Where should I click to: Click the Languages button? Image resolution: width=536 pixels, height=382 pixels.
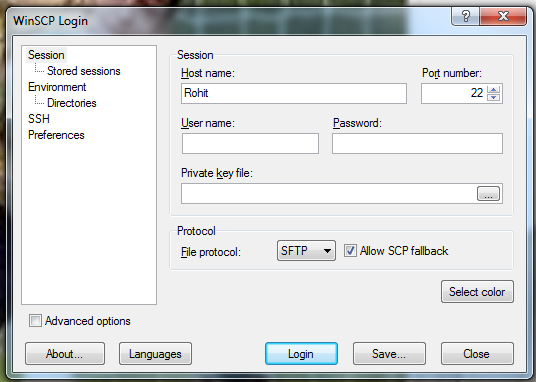click(x=155, y=354)
